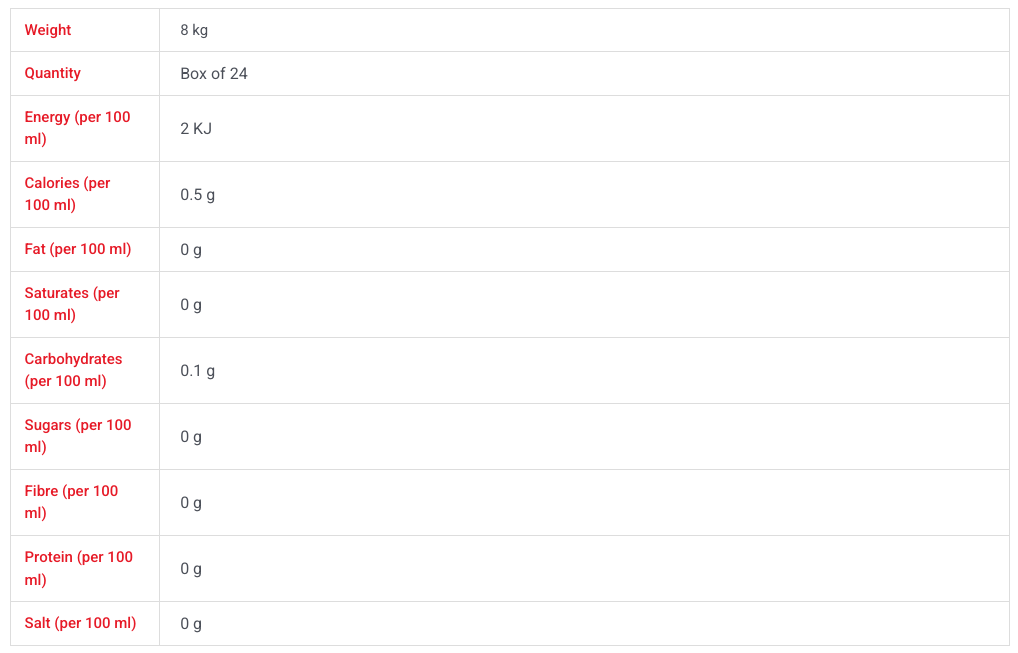Viewport: 1018px width, 653px height.
Task: Click the Sugars (per 100 ml) label
Action: click(x=78, y=436)
